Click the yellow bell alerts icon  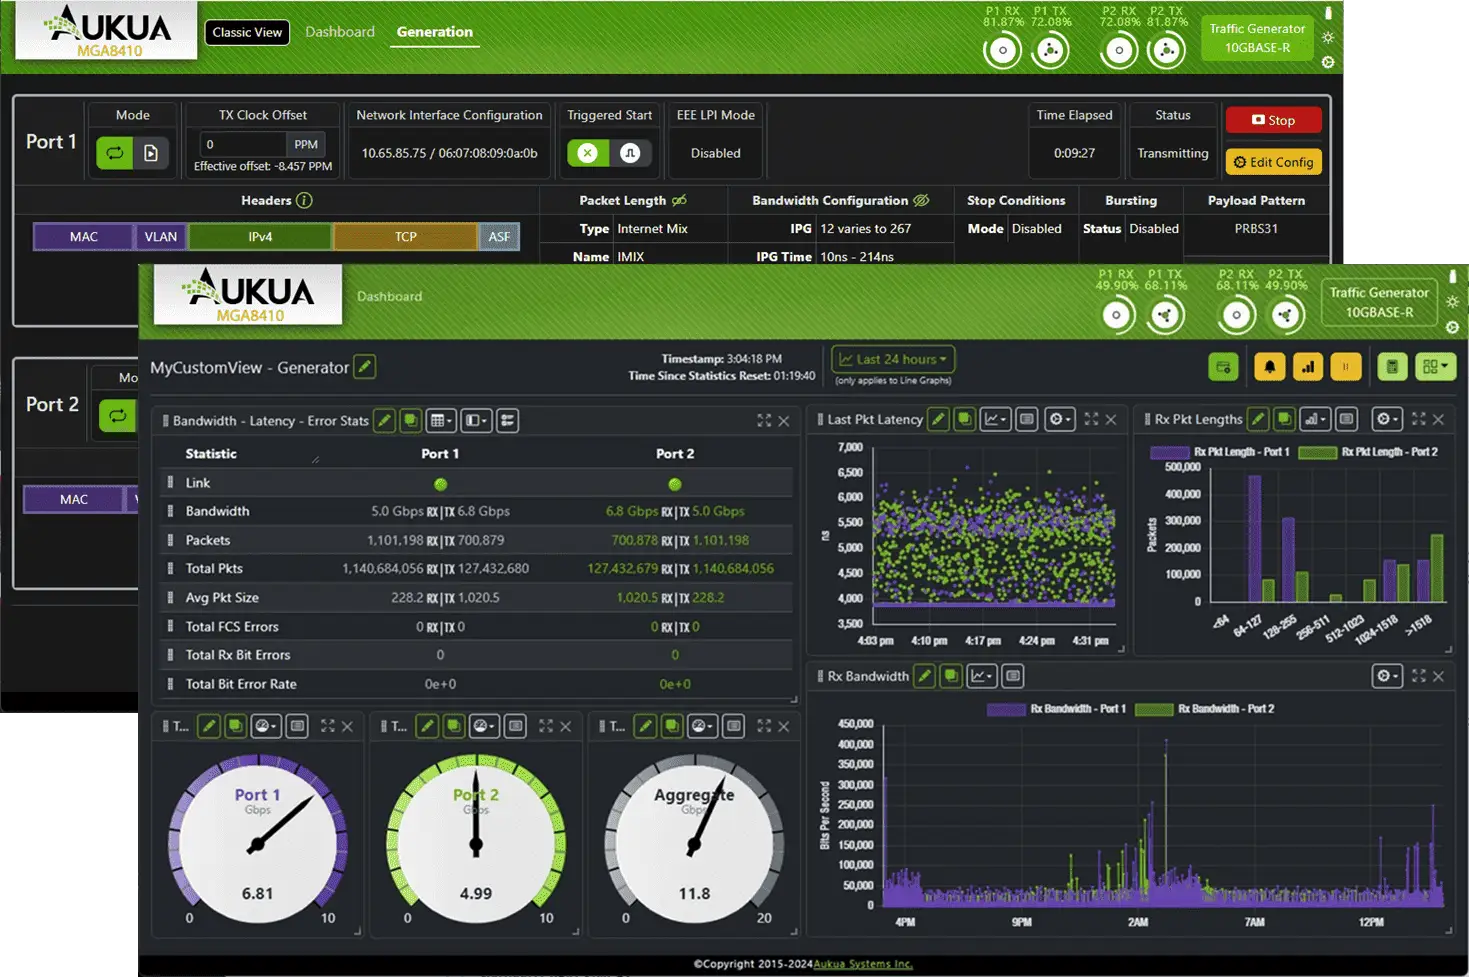tap(1269, 367)
